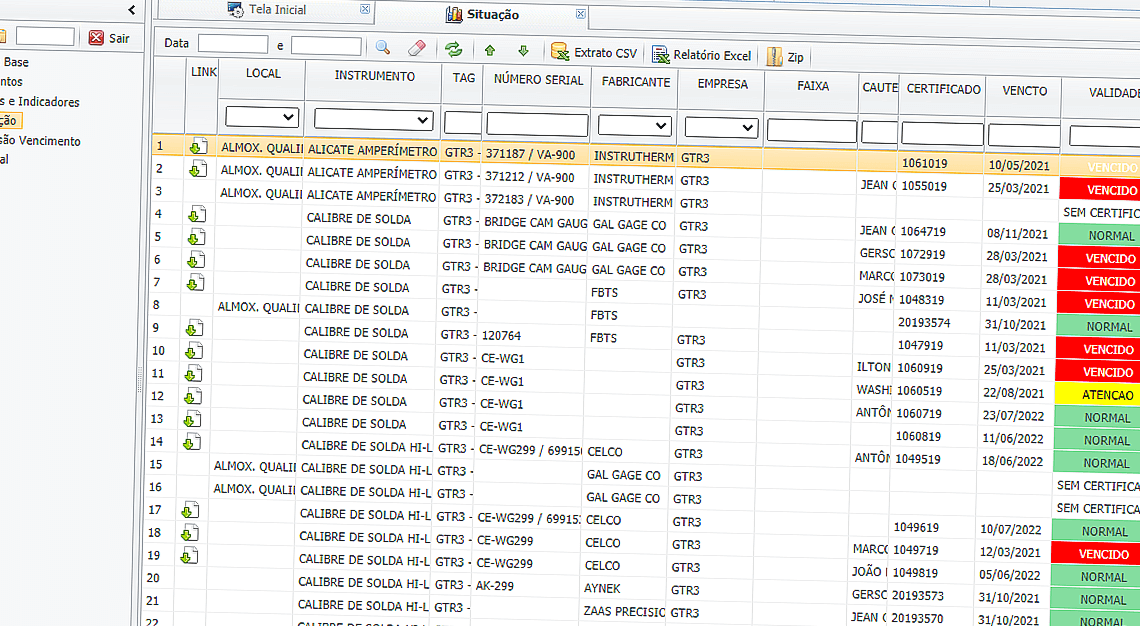The width and height of the screenshot is (1140, 626).
Task: Close the Tela Inicial tab
Action: 365,10
